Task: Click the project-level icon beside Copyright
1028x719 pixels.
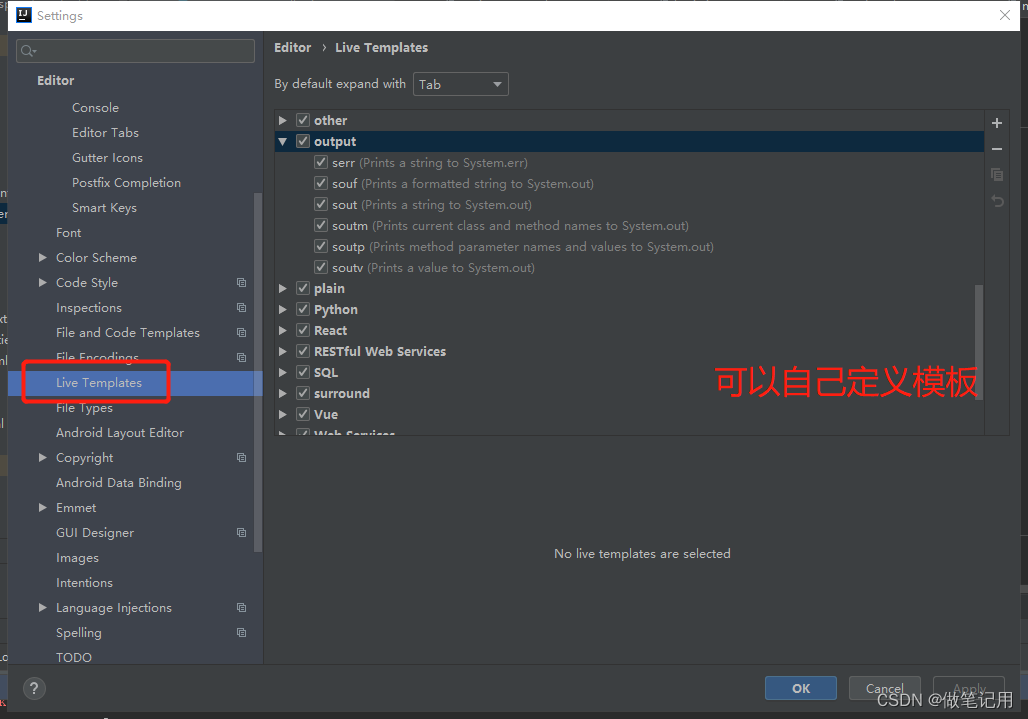Action: tap(241, 457)
